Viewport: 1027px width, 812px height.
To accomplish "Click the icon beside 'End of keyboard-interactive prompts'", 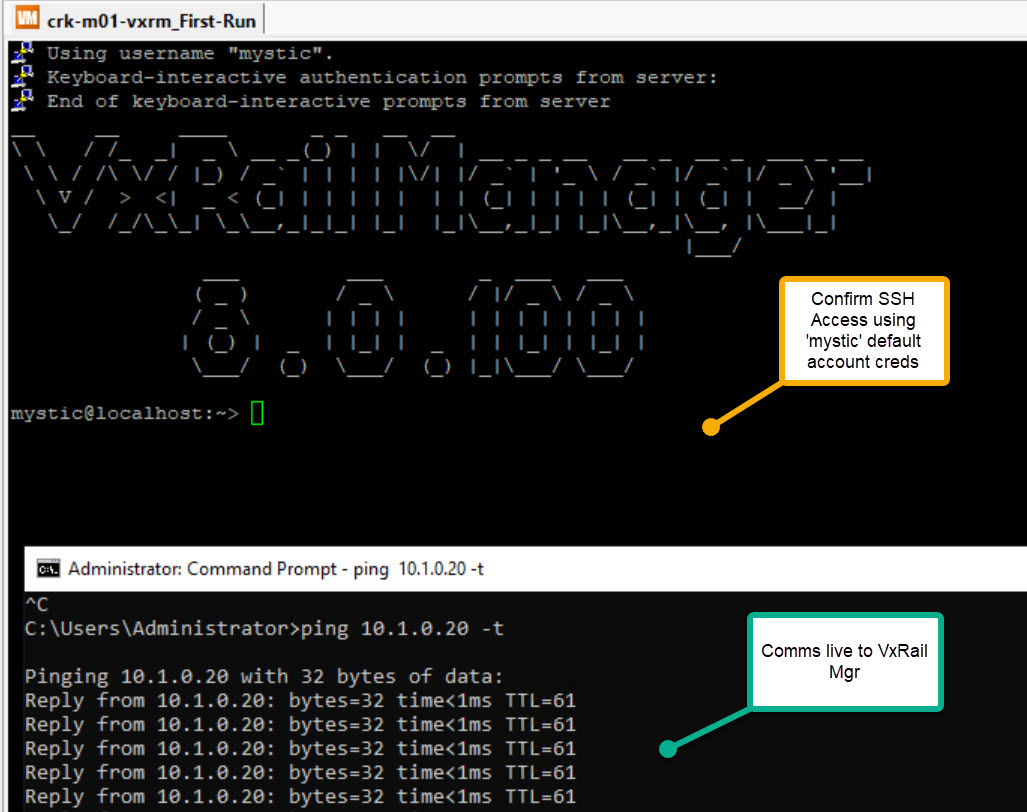I will pyautogui.click(x=21, y=101).
